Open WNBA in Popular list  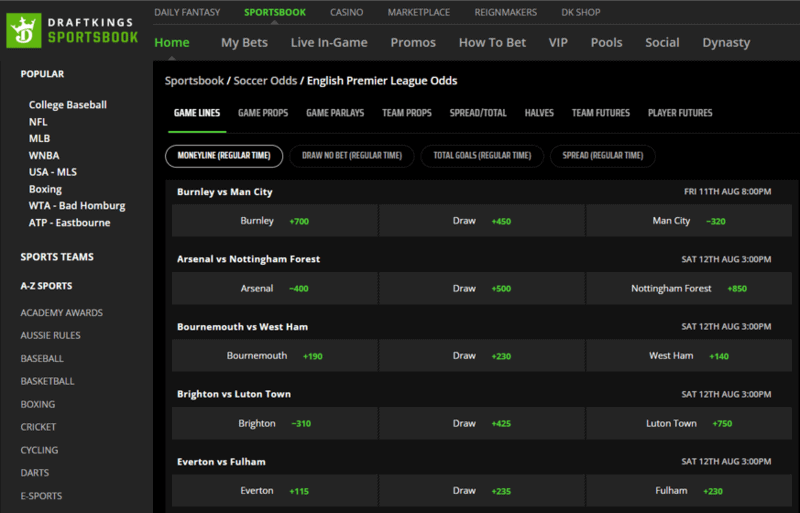(44, 155)
